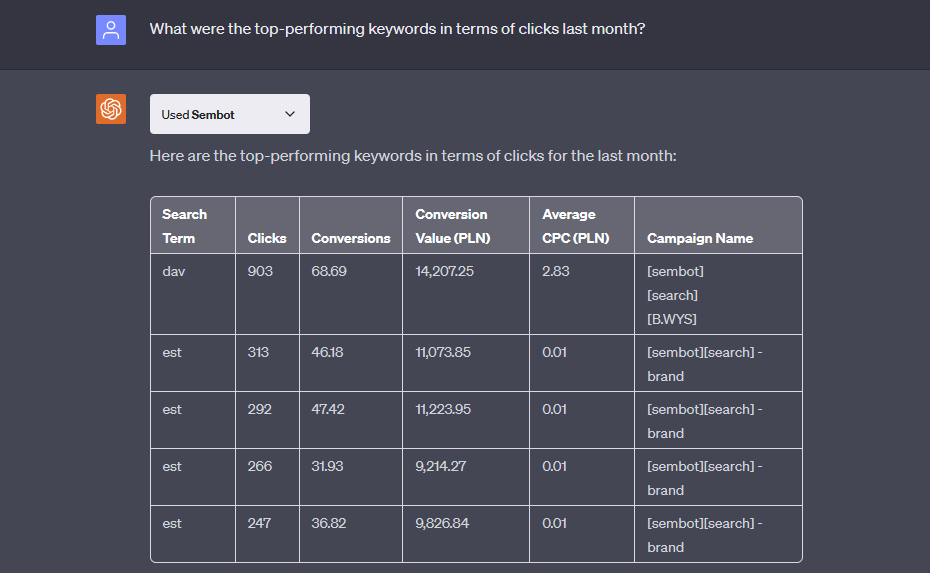Click the Conversions column header
Viewport: 930px width, 573px height.
tap(351, 238)
